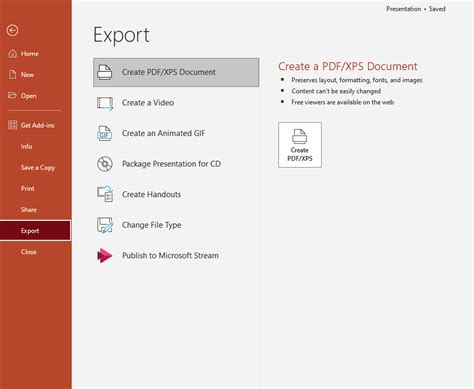Click the printer icon beside Create PDF/XPS Document

click(x=105, y=72)
